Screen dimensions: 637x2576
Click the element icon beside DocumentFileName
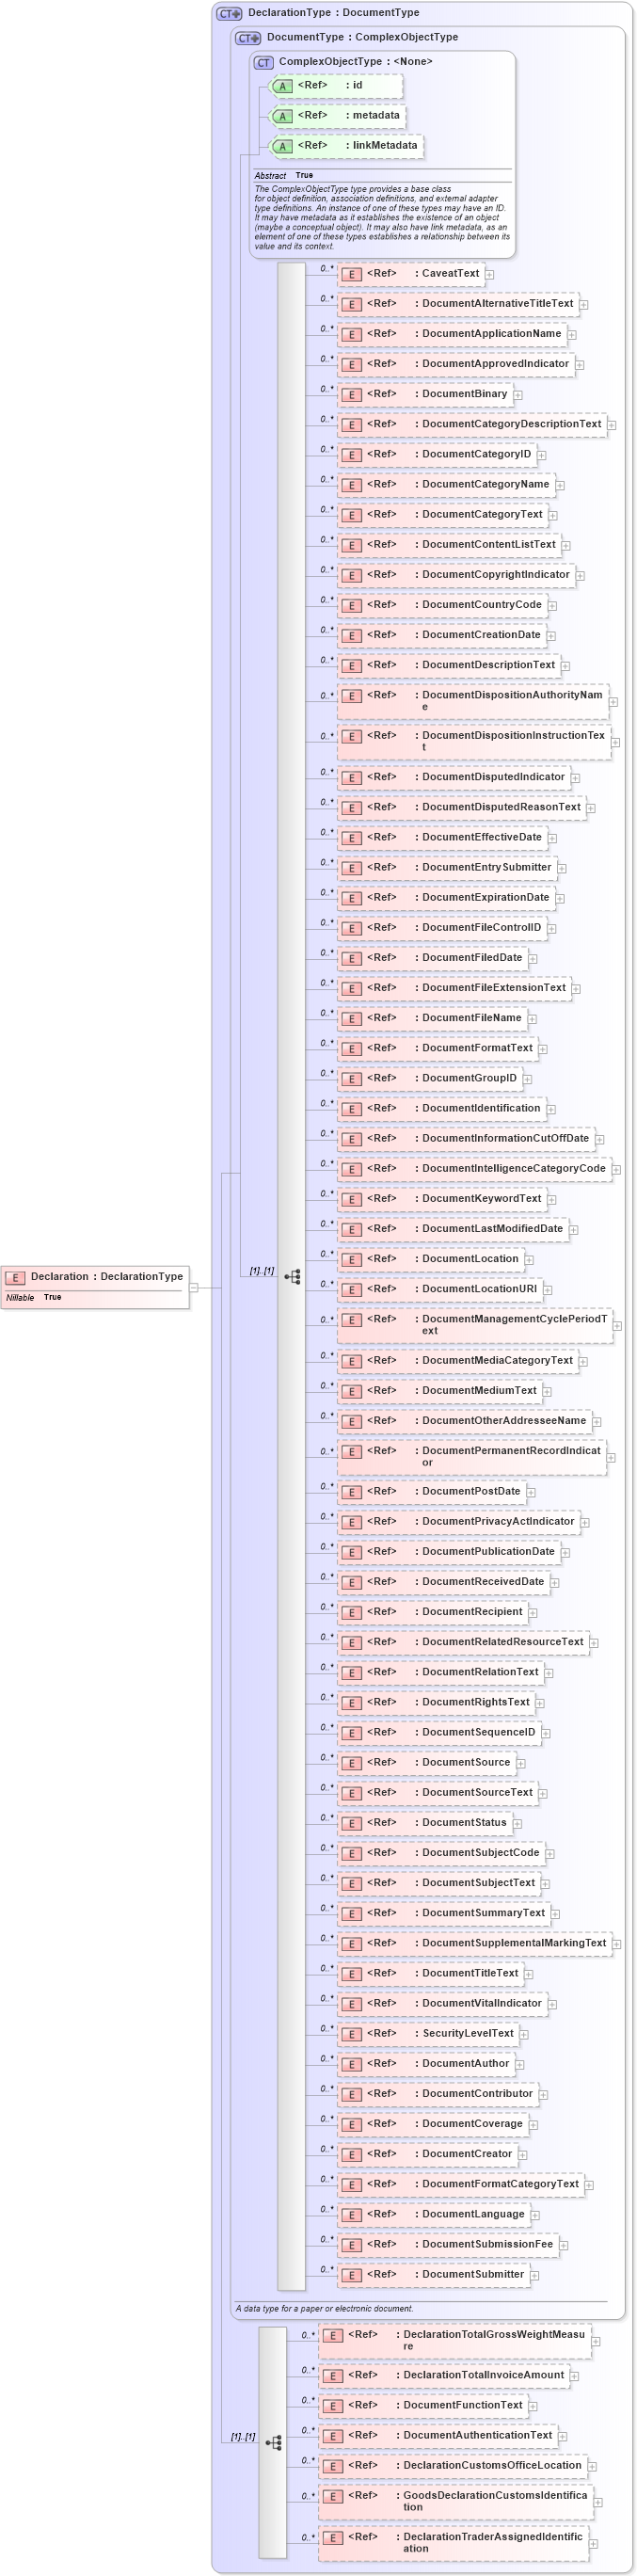[x=351, y=1019]
